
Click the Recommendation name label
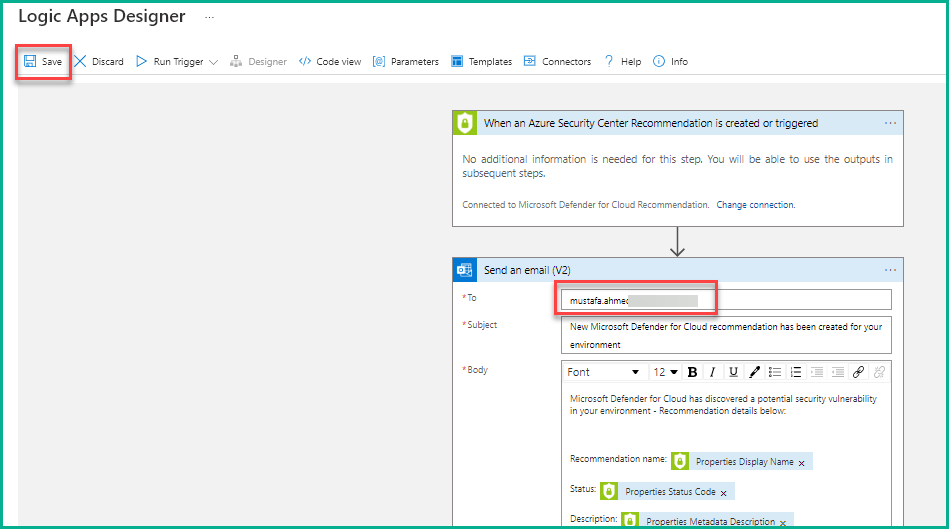618,459
